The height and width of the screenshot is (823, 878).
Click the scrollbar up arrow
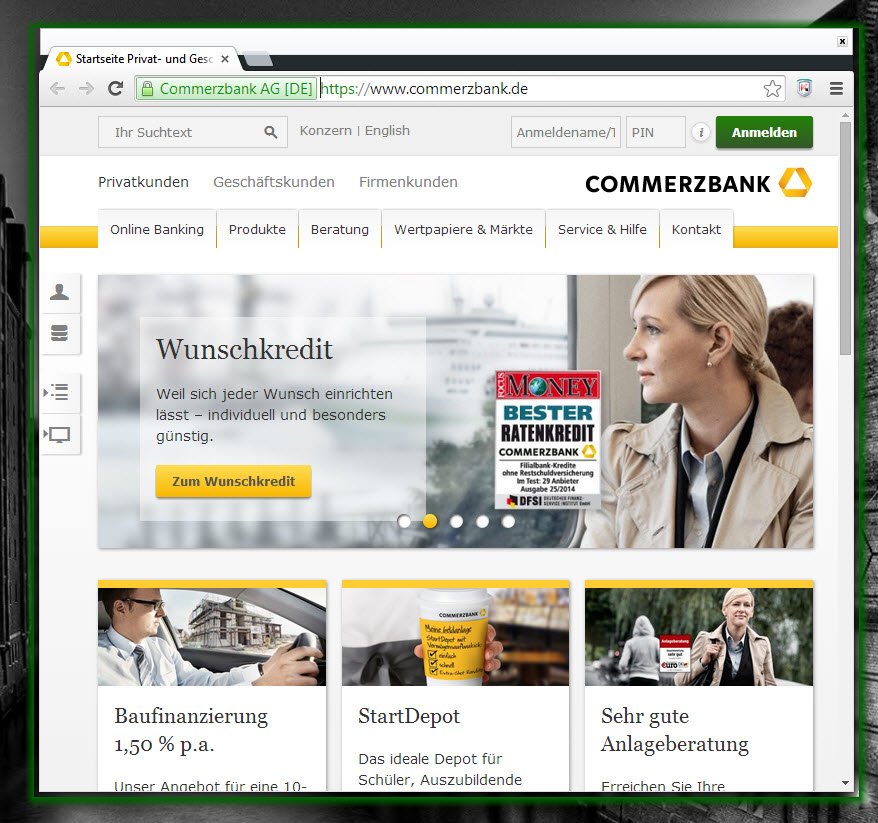tap(845, 115)
